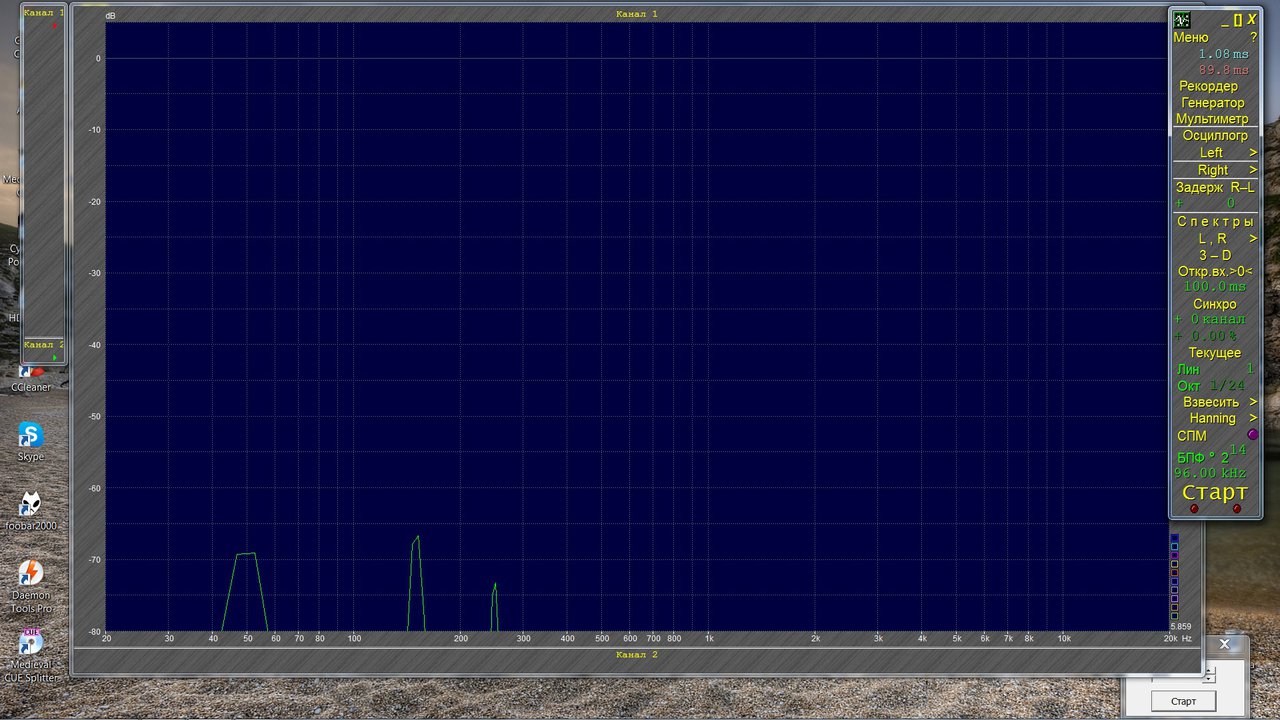Screen dimensions: 1280x720
Task: Click the analyzer app icon in the control panel
Action: [x=1182, y=19]
